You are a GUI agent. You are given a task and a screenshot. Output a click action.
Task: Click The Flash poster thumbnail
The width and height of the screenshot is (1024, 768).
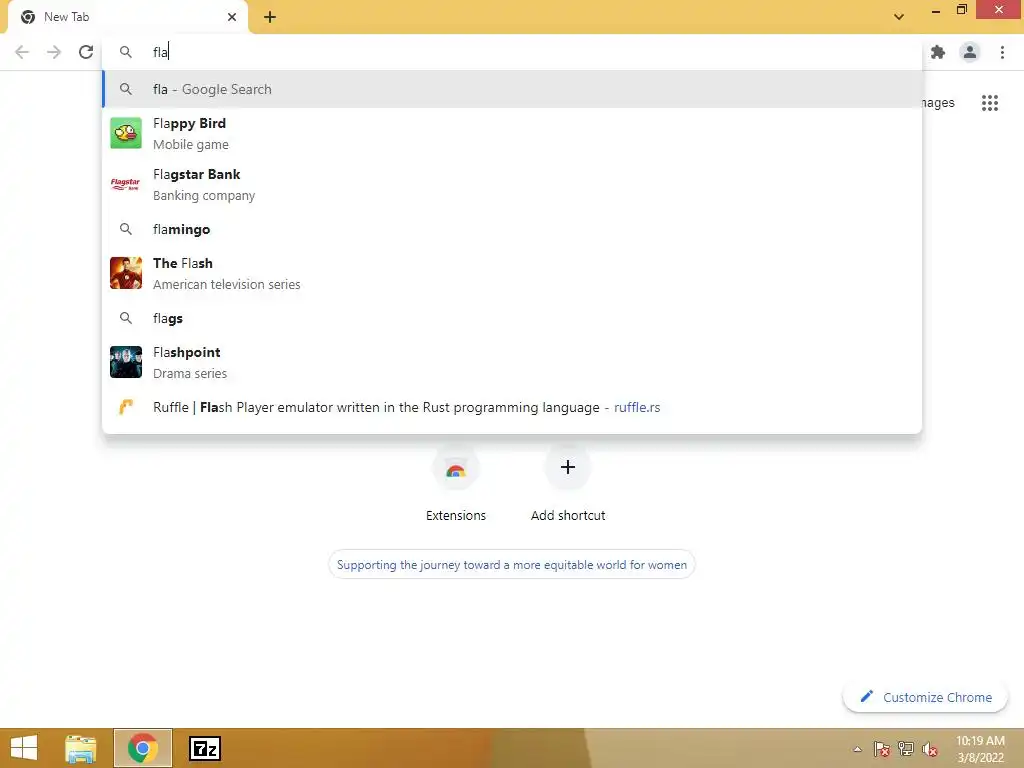point(126,273)
